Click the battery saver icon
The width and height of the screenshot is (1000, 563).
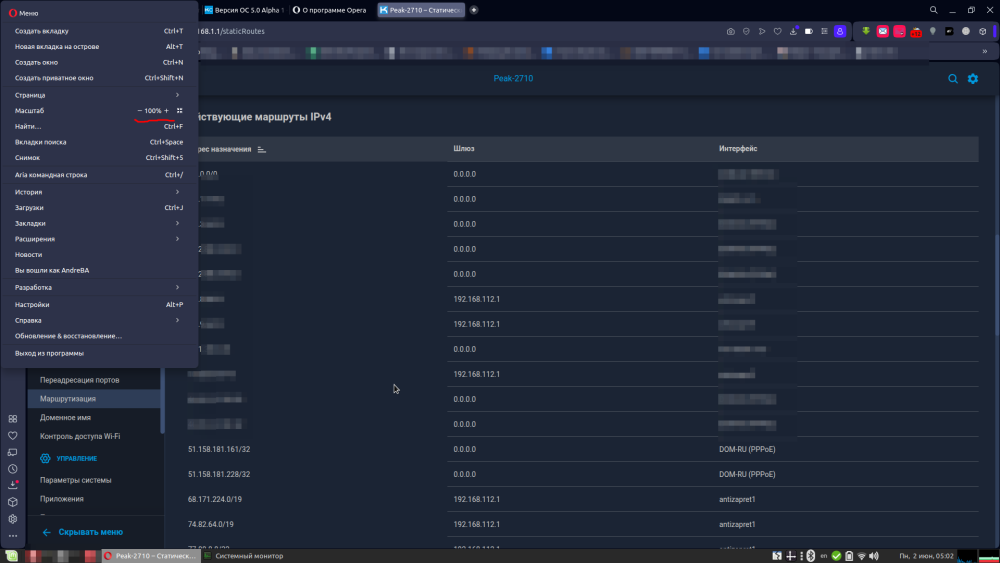(809, 31)
